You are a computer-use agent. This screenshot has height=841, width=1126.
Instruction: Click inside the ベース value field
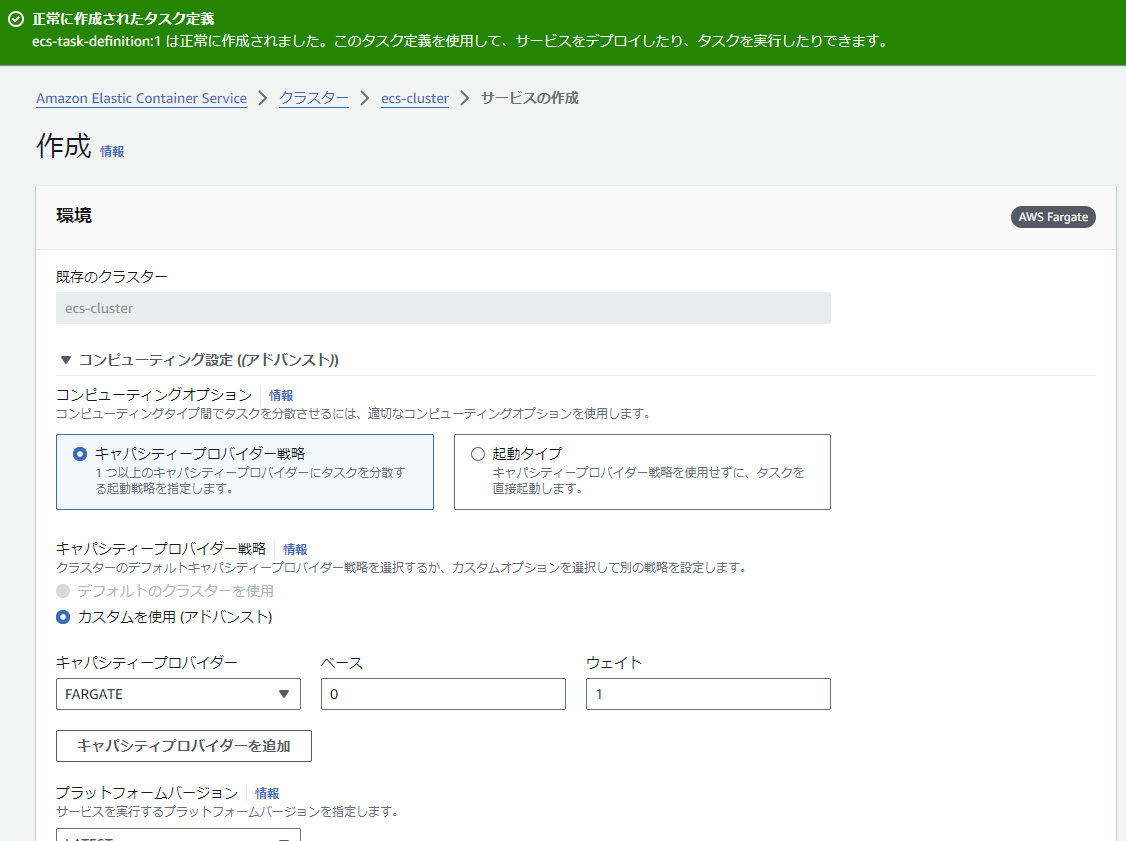[x=443, y=694]
